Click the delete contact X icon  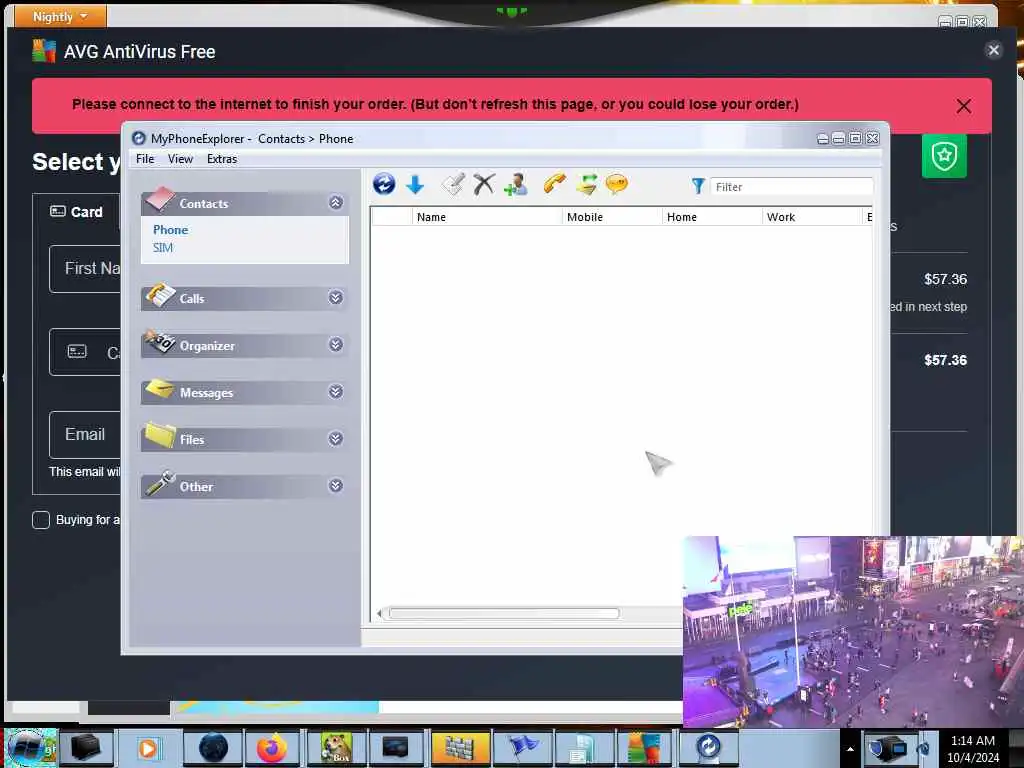(x=484, y=185)
